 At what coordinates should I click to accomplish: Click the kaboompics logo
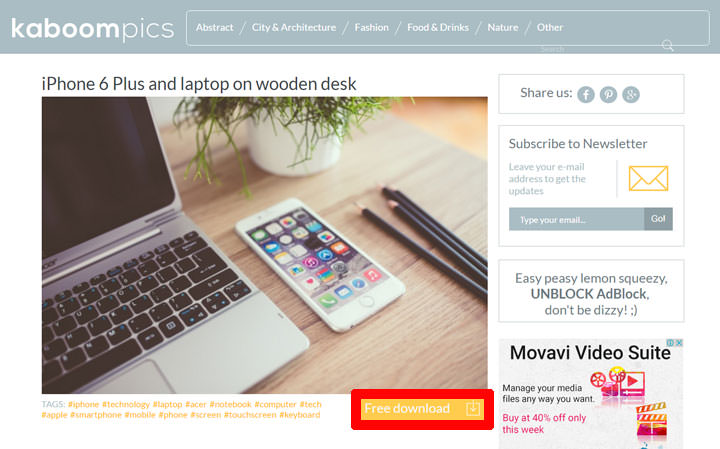[x=92, y=28]
